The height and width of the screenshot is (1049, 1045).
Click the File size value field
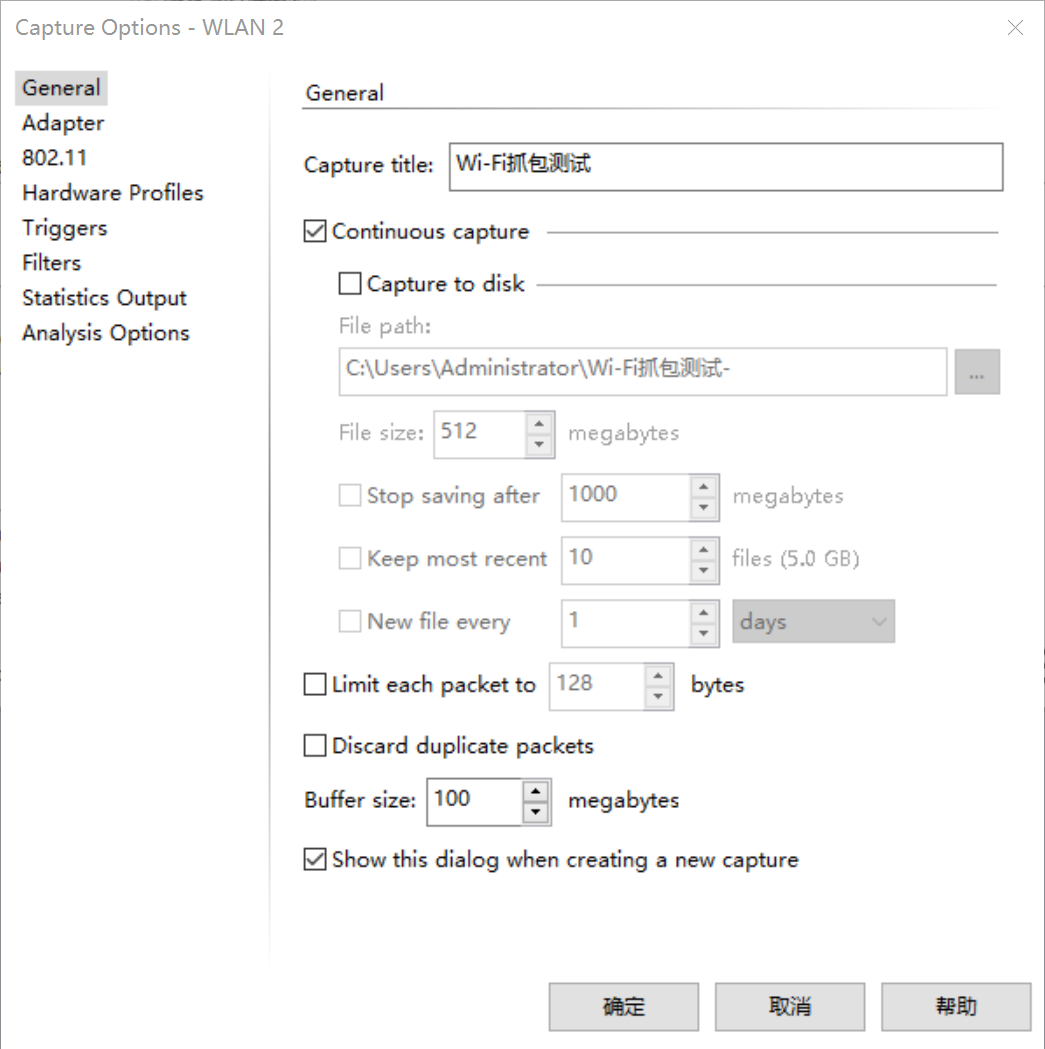coord(480,434)
